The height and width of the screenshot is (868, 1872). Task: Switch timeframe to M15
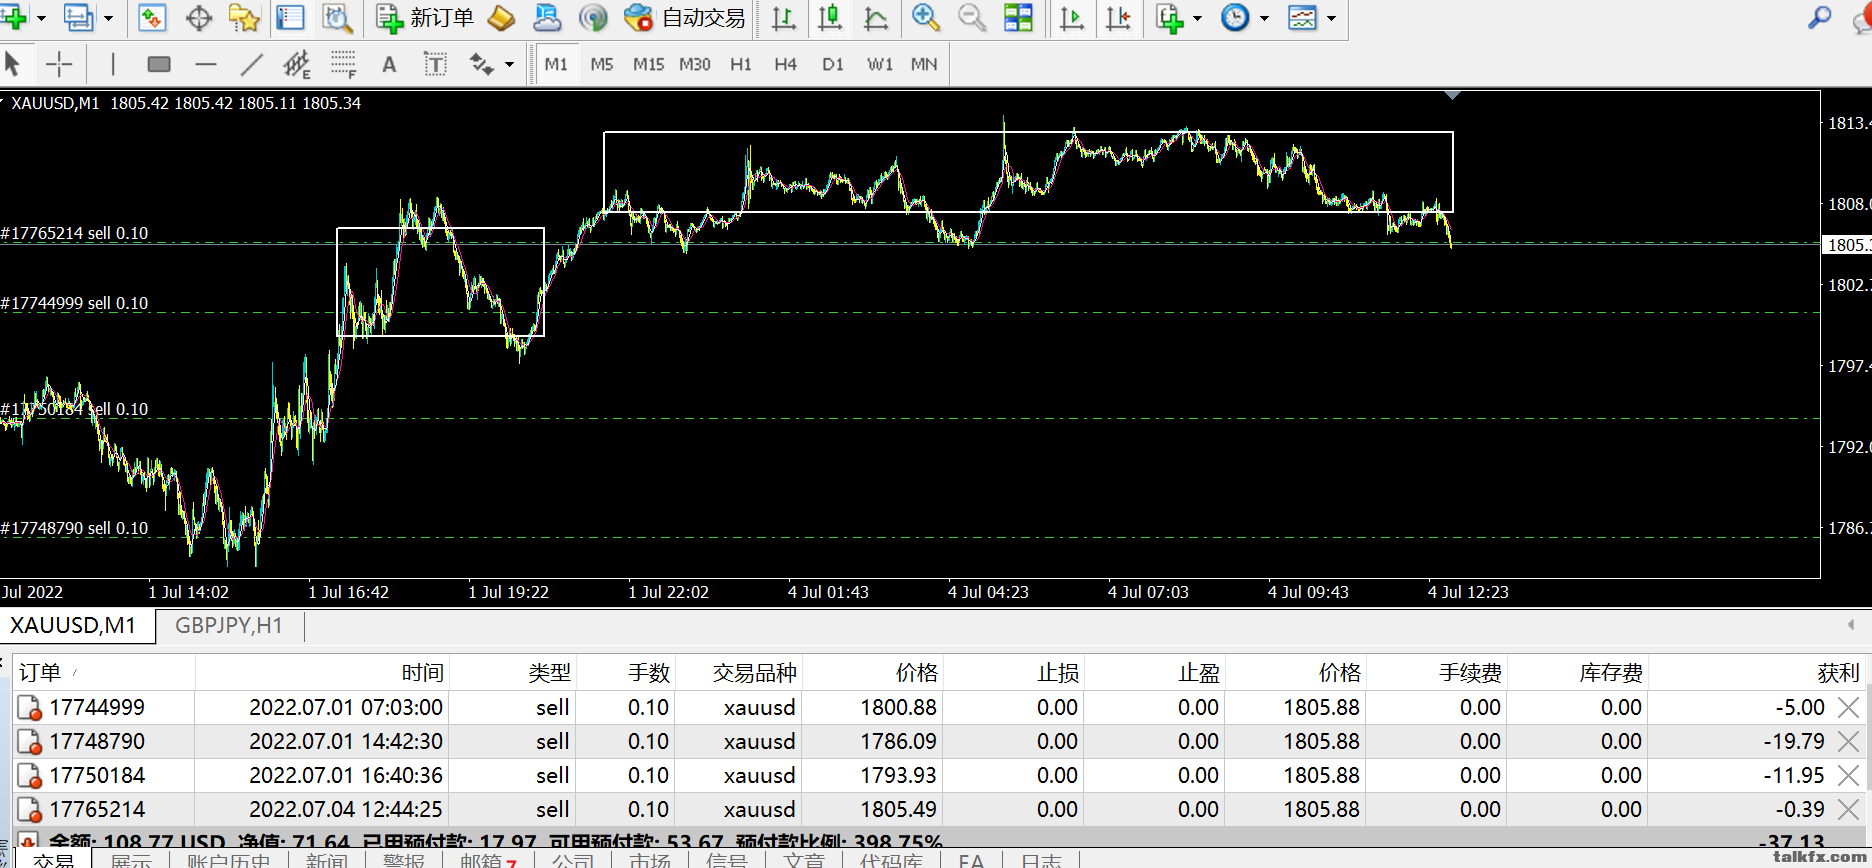pos(648,64)
